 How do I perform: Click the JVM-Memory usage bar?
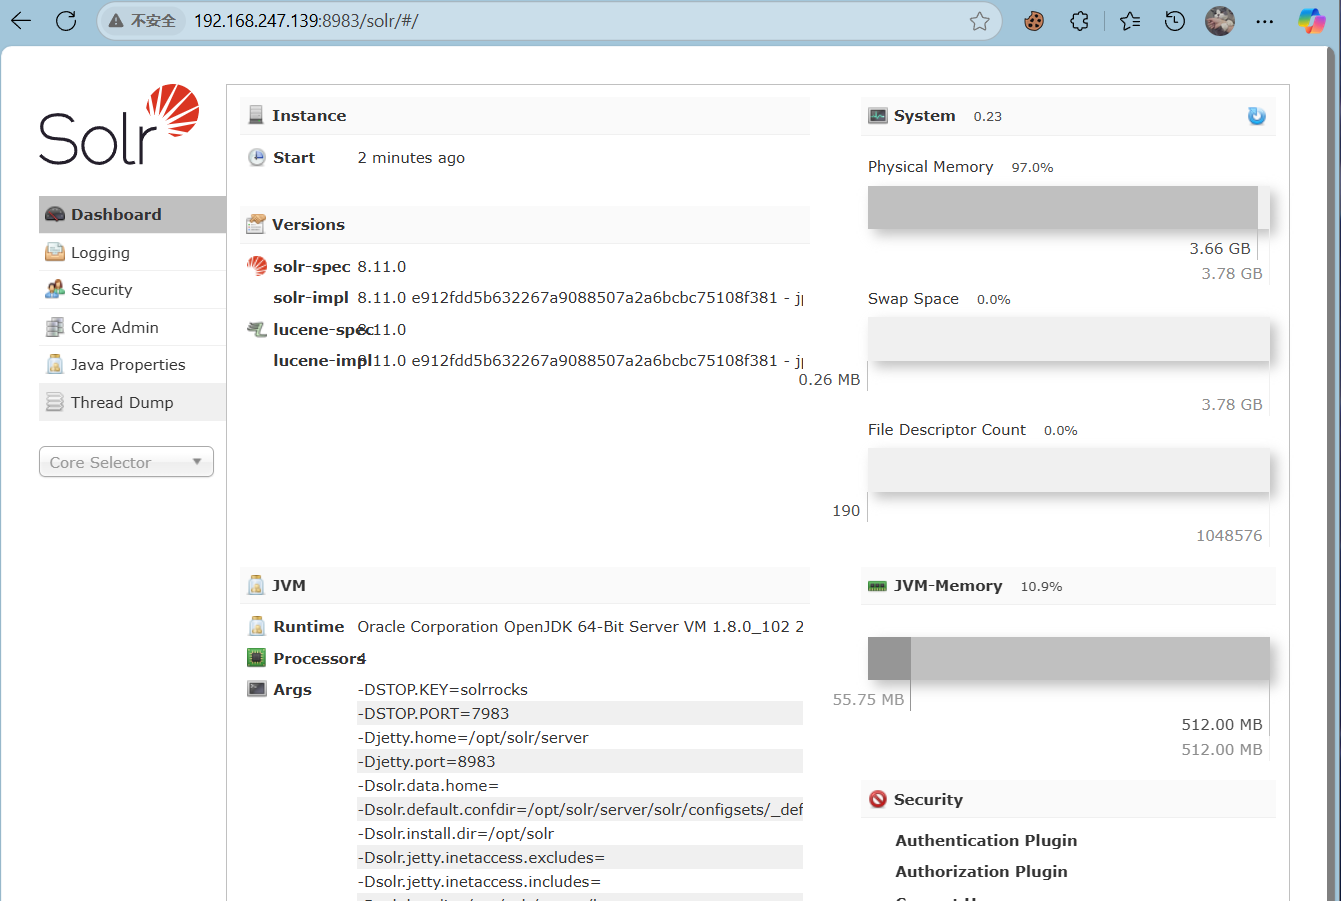[1069, 659]
